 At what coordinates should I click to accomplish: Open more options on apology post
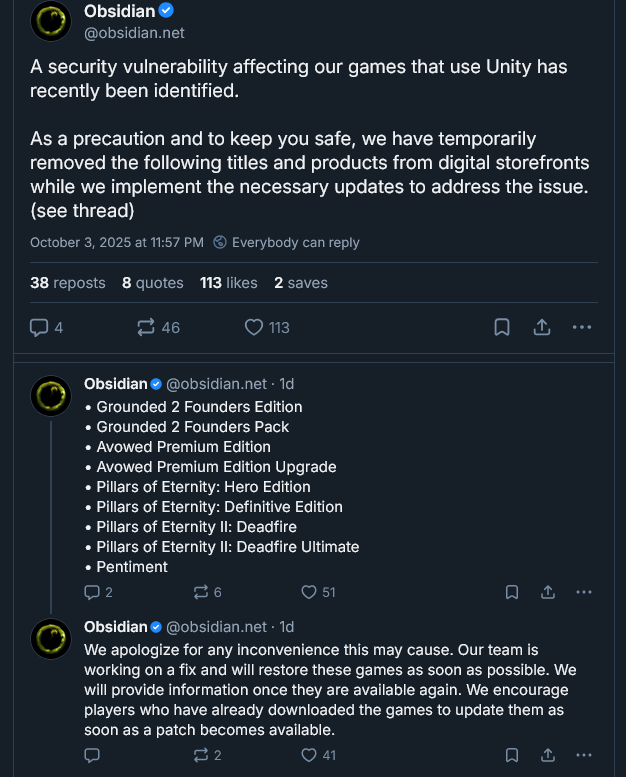584,755
